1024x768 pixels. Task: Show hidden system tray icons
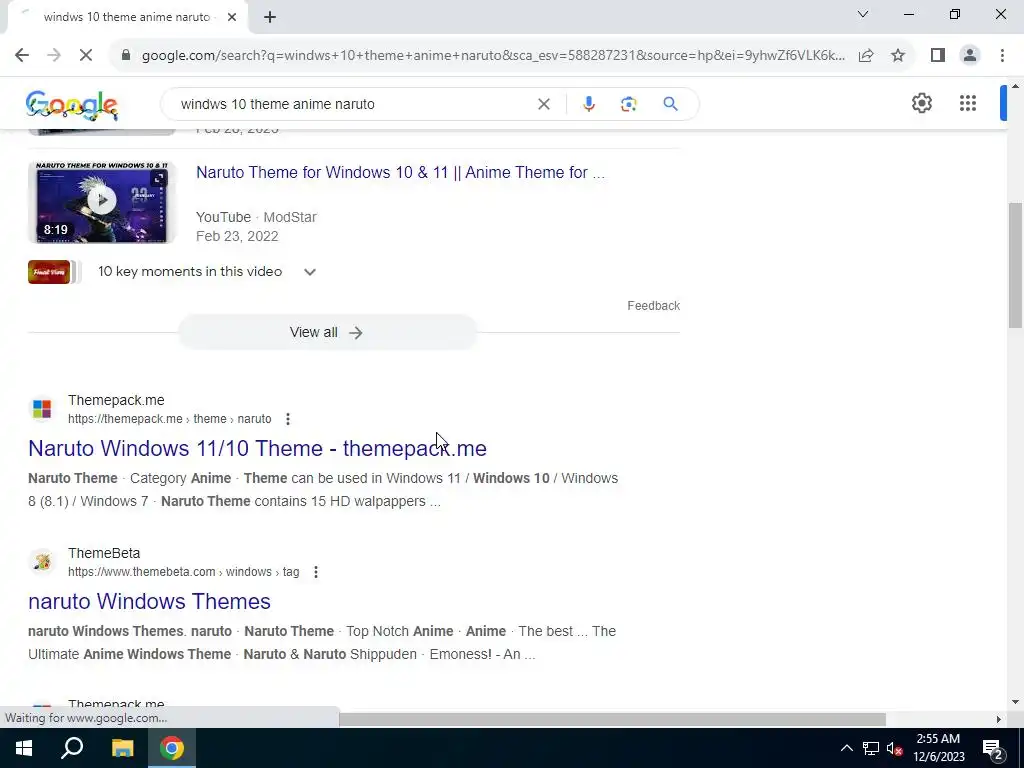[846, 748]
